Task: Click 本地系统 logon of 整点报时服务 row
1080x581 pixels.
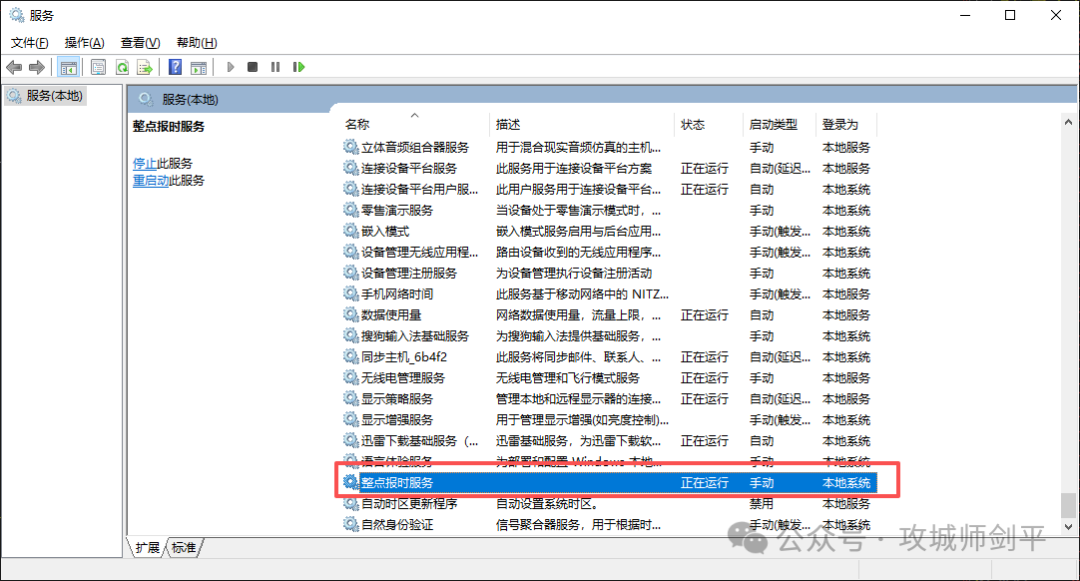Action: pos(847,483)
